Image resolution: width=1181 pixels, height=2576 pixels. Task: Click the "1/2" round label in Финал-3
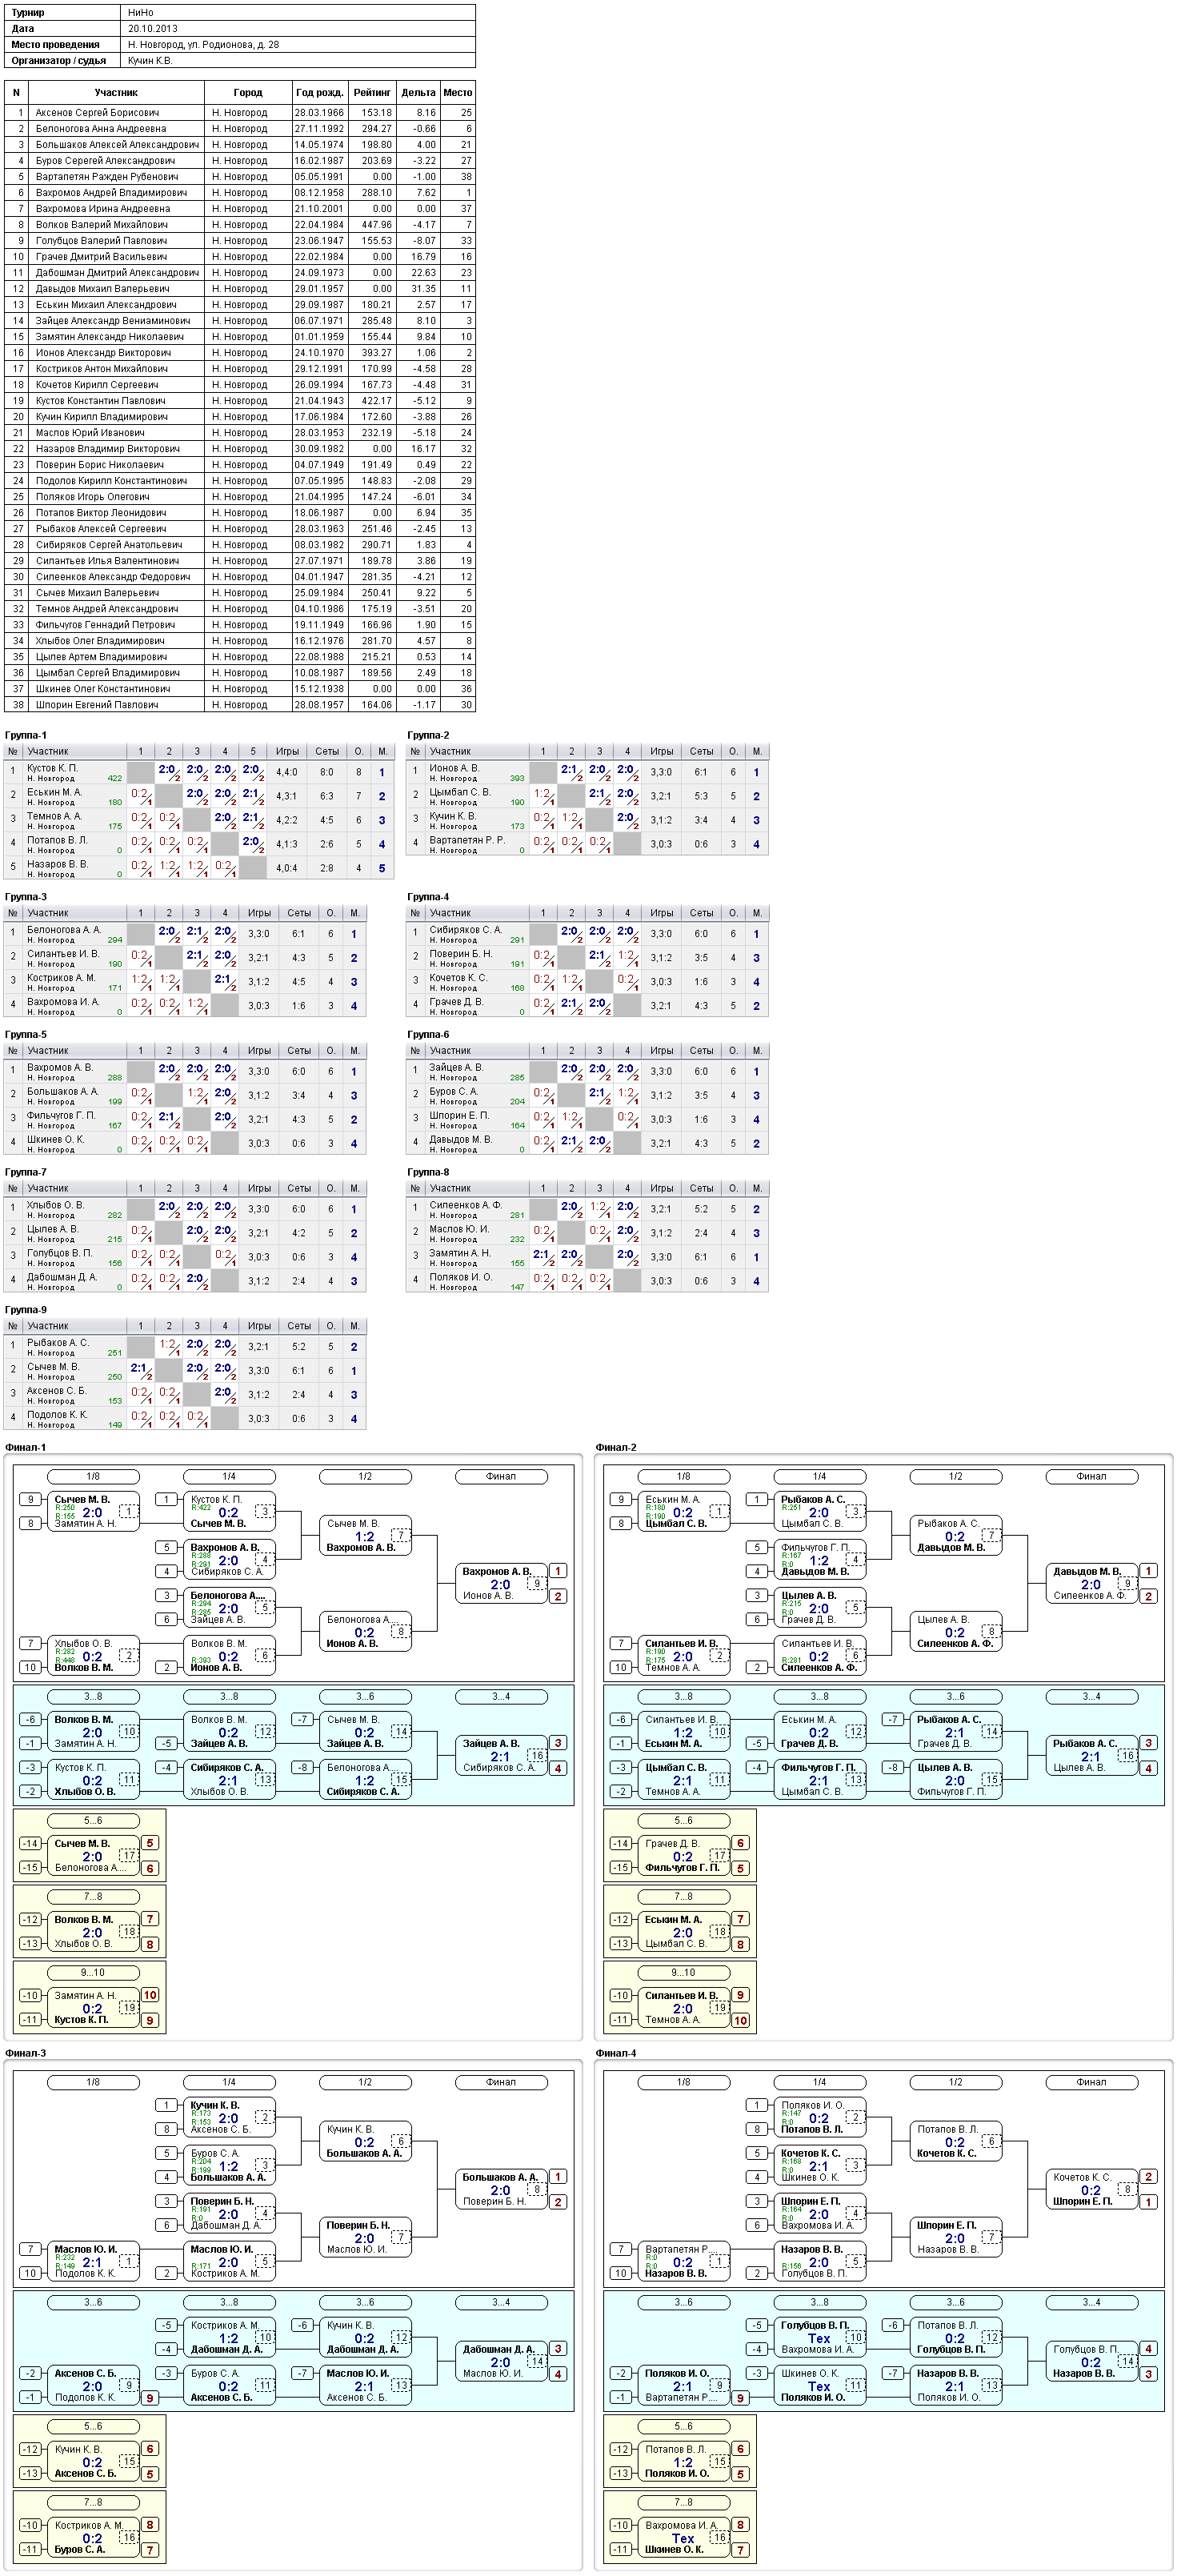pos(365,2082)
